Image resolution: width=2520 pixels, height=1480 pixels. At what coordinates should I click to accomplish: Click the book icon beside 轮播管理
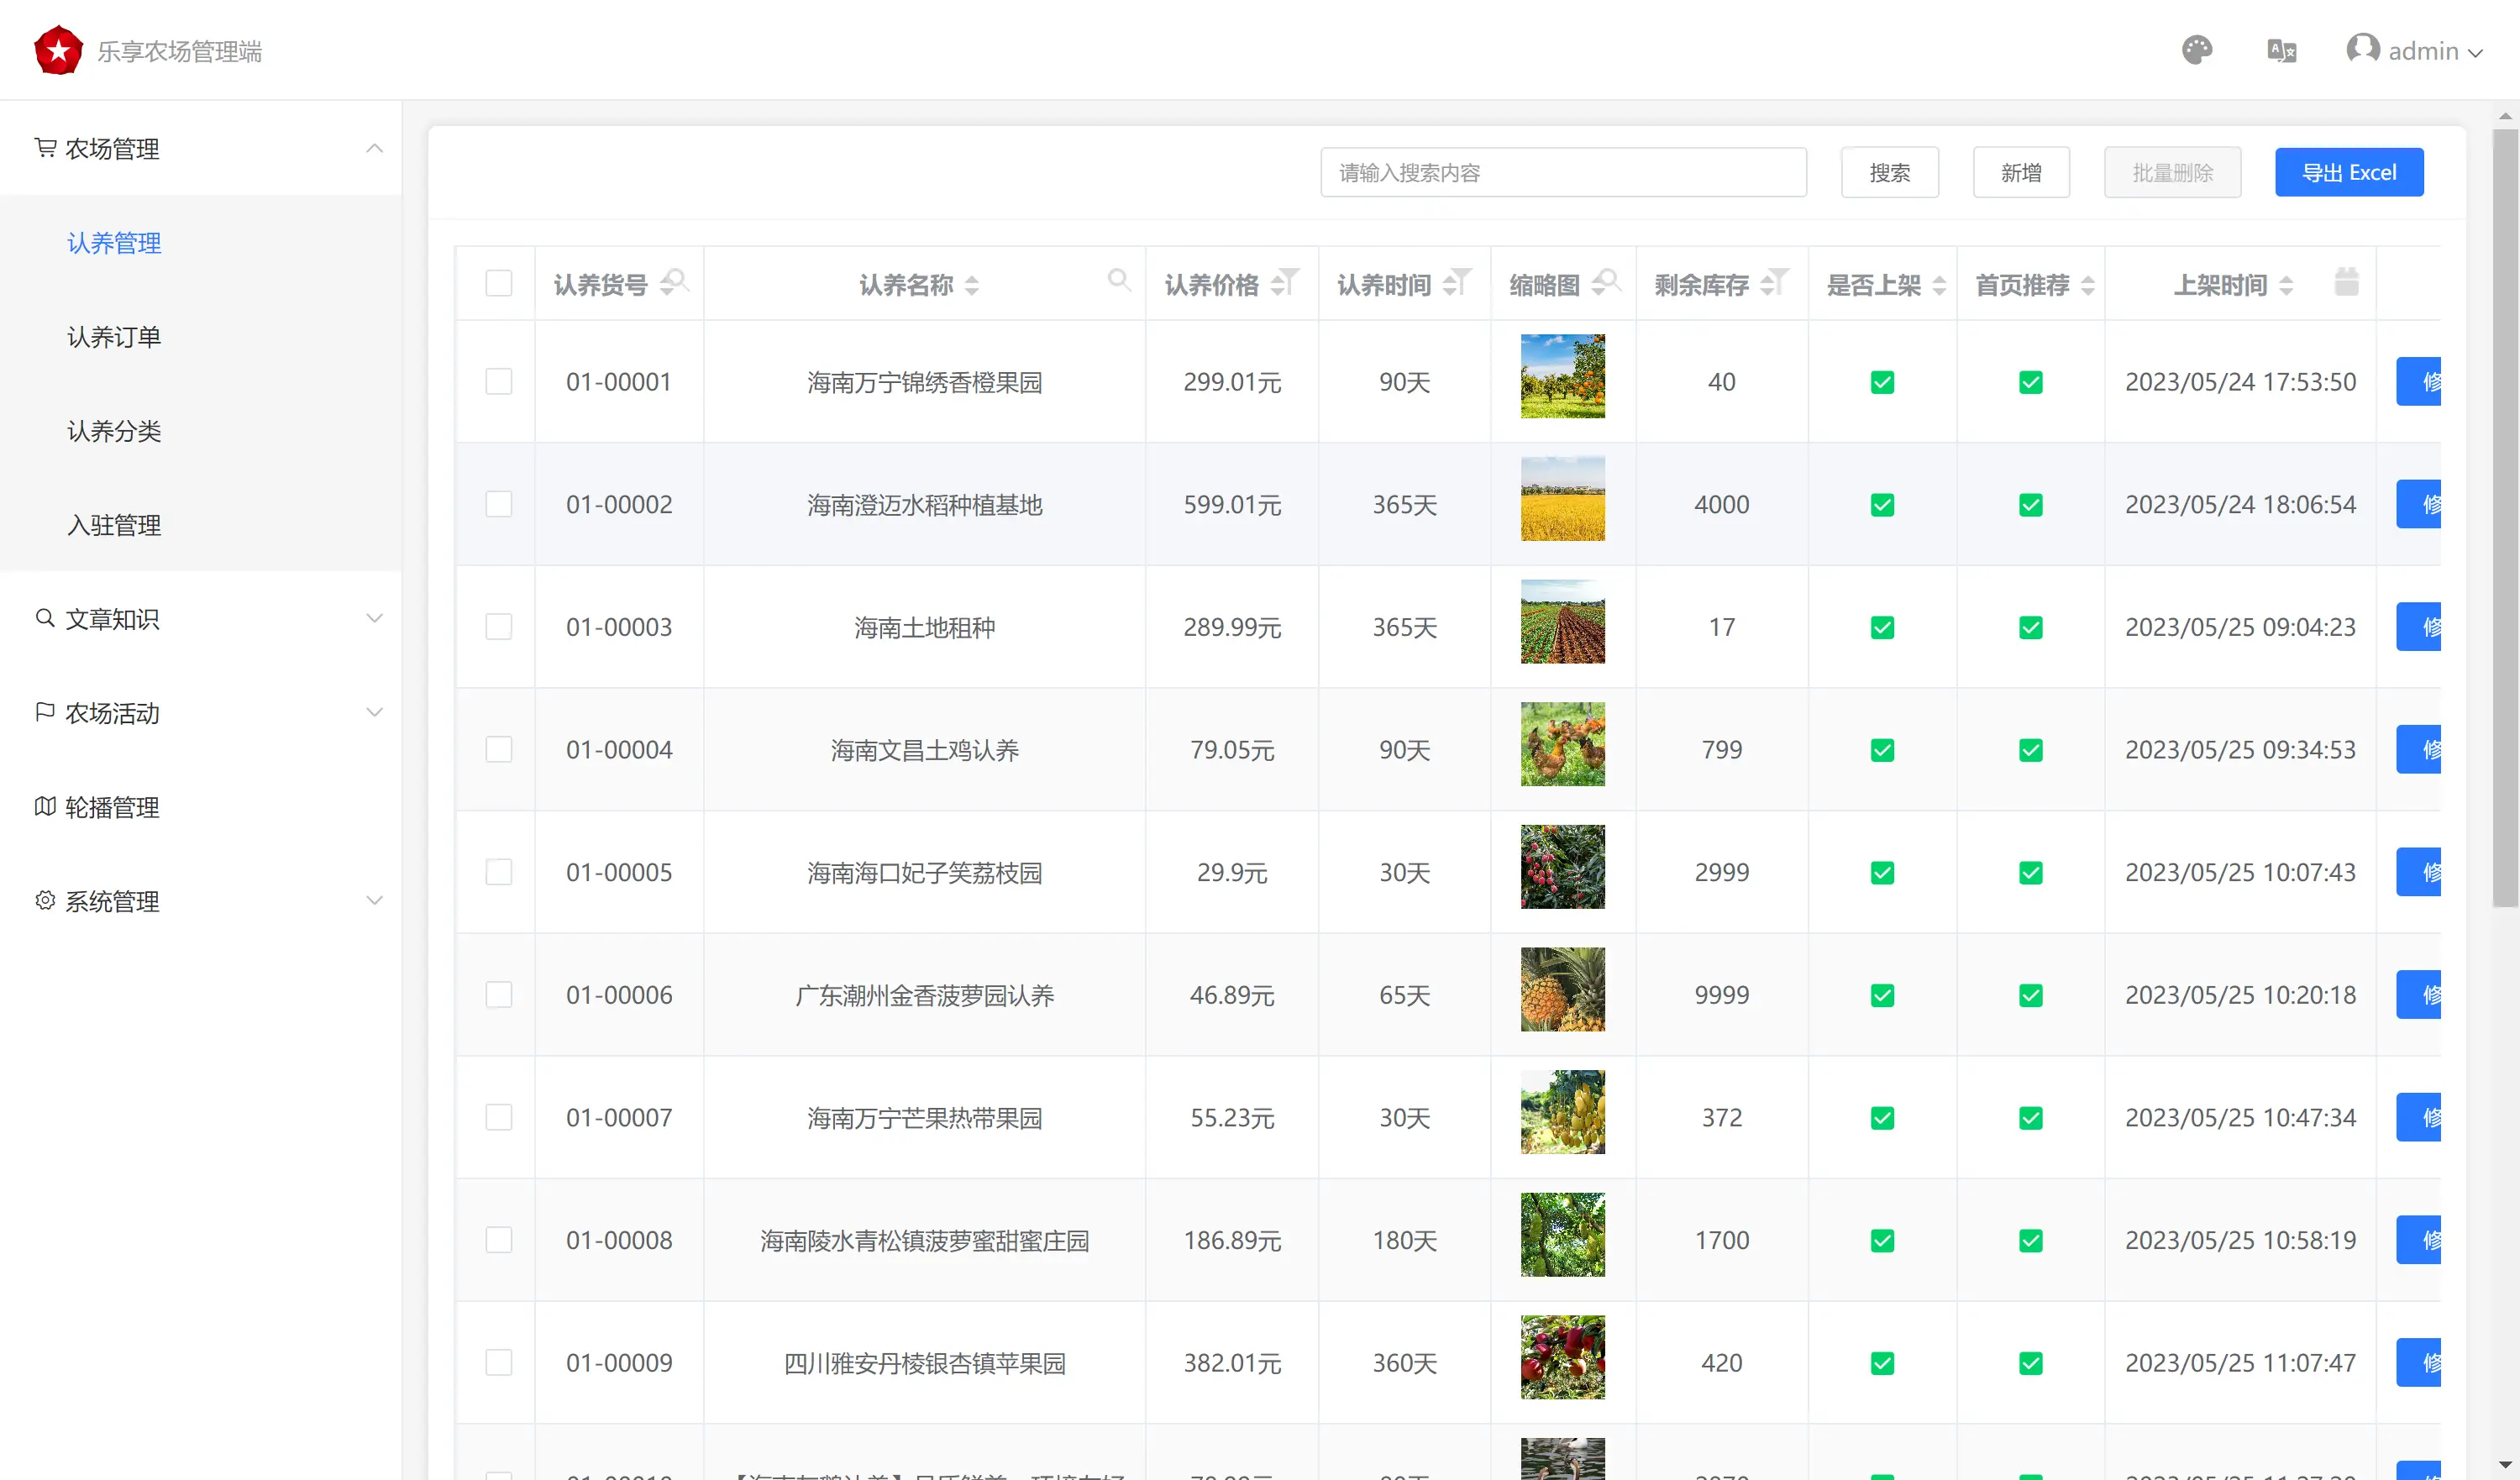pyautogui.click(x=45, y=805)
